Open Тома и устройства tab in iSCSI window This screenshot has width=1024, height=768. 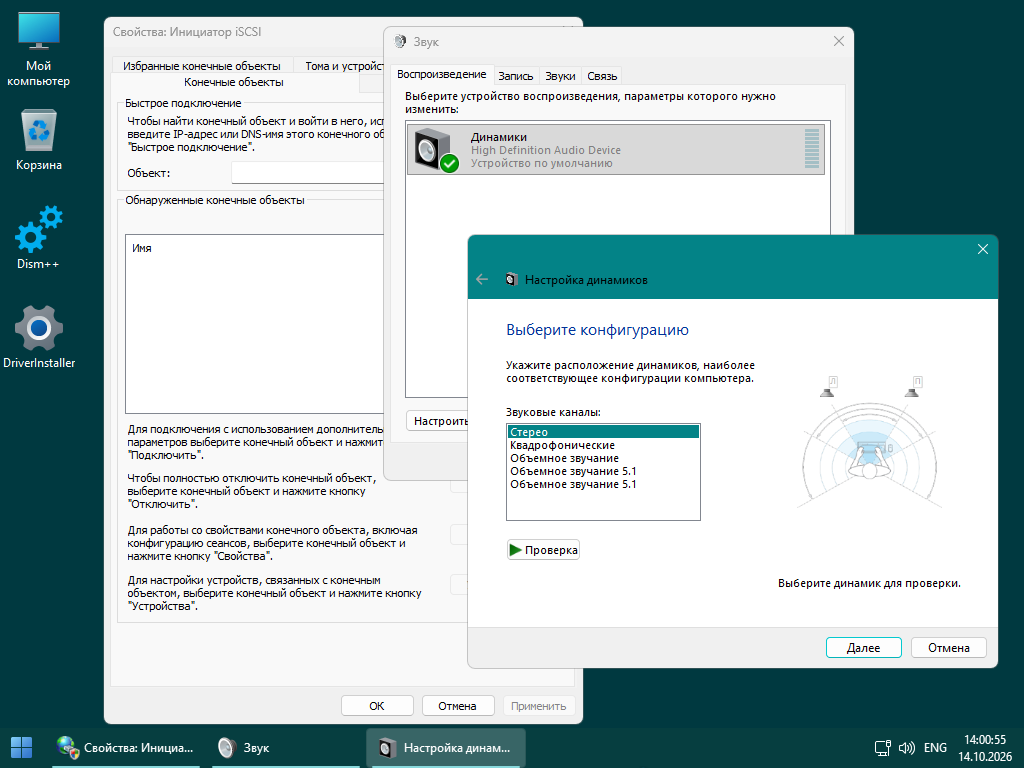coord(338,66)
